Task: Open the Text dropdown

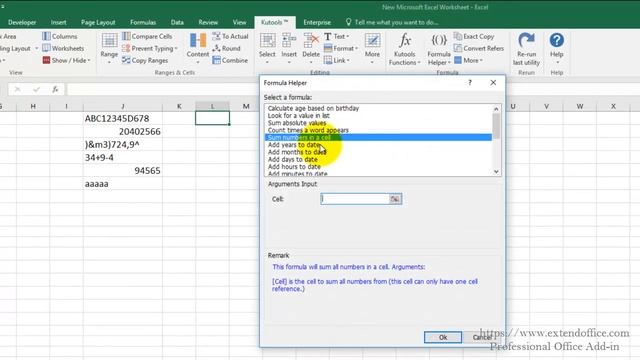Action: [336, 36]
